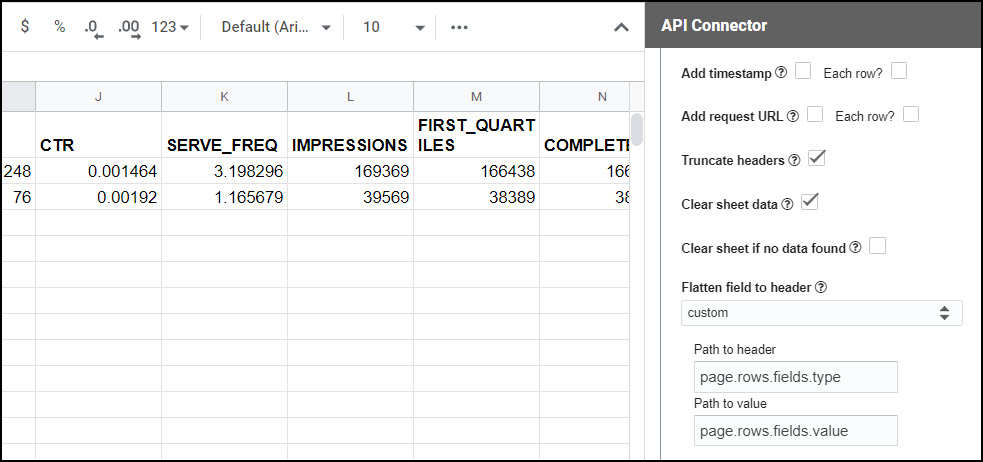This screenshot has width=983, height=462.
Task: Show help for Flatten field to header
Action: 821,288
